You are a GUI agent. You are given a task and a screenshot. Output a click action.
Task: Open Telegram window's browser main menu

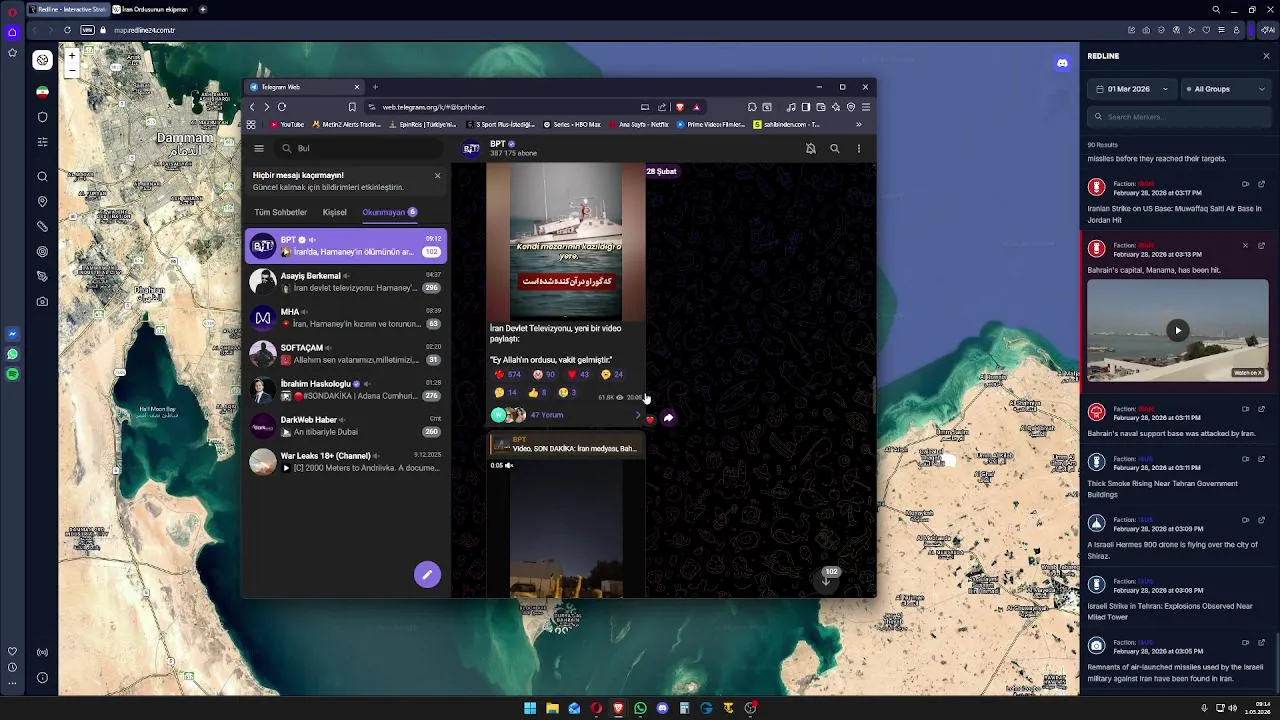coord(866,107)
